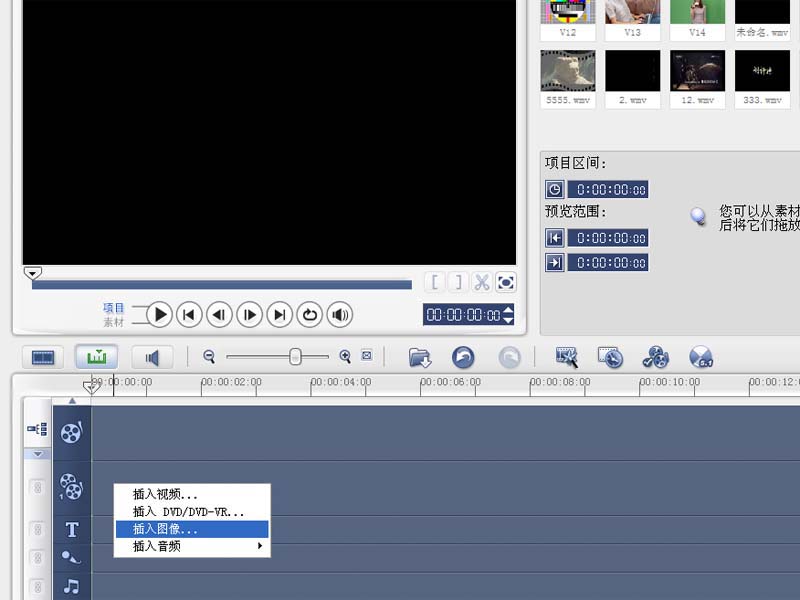This screenshot has width=800, height=600.
Task: Click the project duration clock icon
Action: point(555,189)
